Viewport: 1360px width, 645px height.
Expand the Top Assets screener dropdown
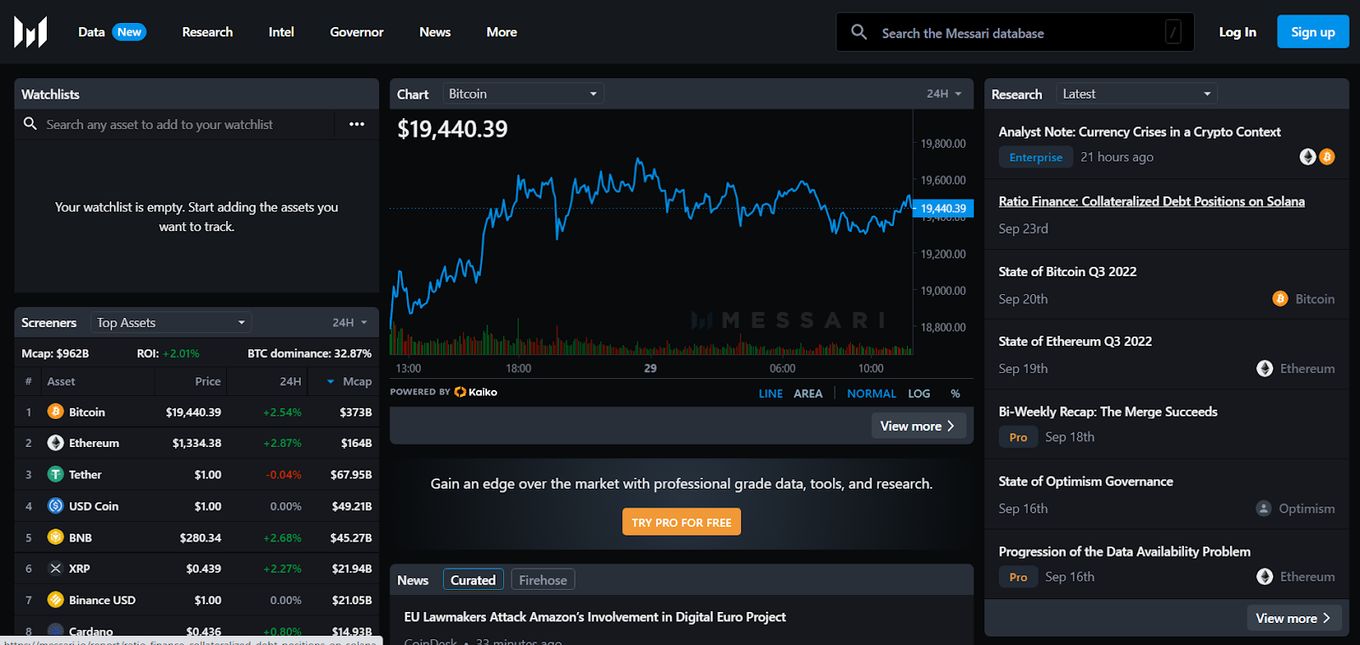(x=170, y=323)
